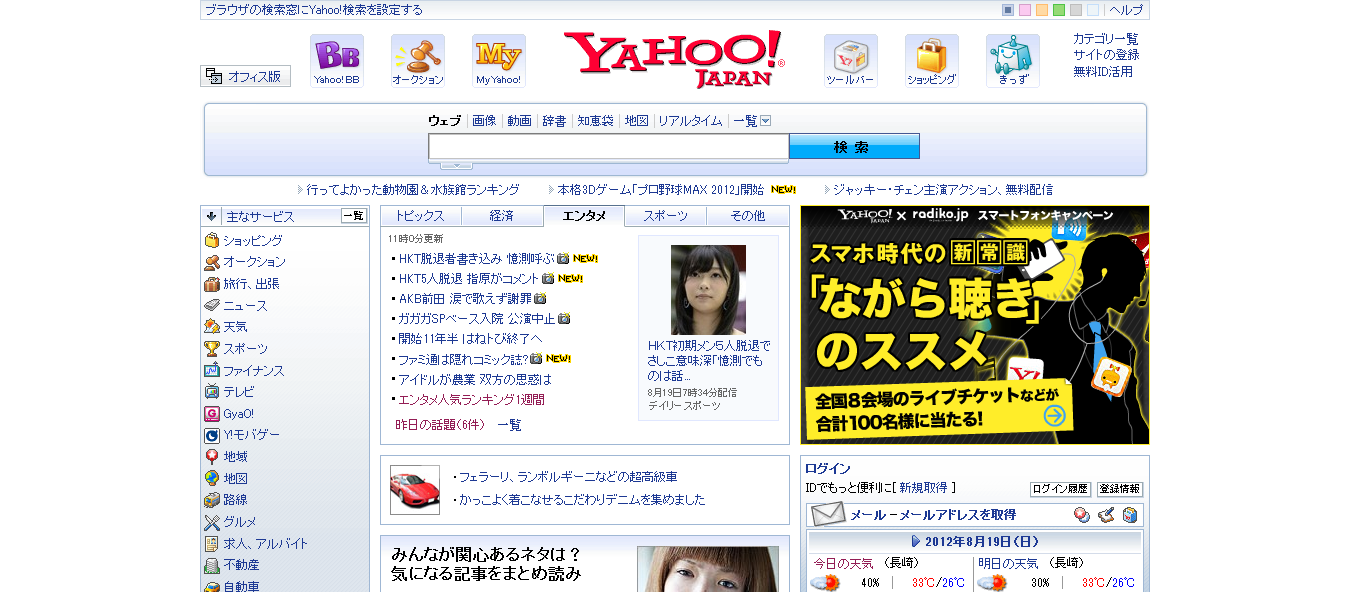Open 行ってよかった動物園&水族館ランキング link
This screenshot has width=1349, height=592.
413,189
